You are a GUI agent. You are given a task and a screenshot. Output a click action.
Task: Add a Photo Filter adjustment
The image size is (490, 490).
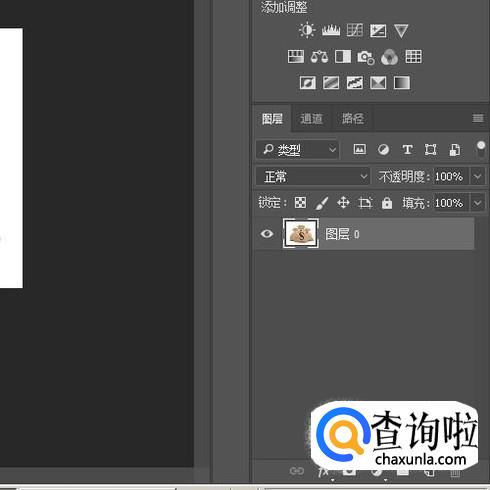(x=366, y=57)
